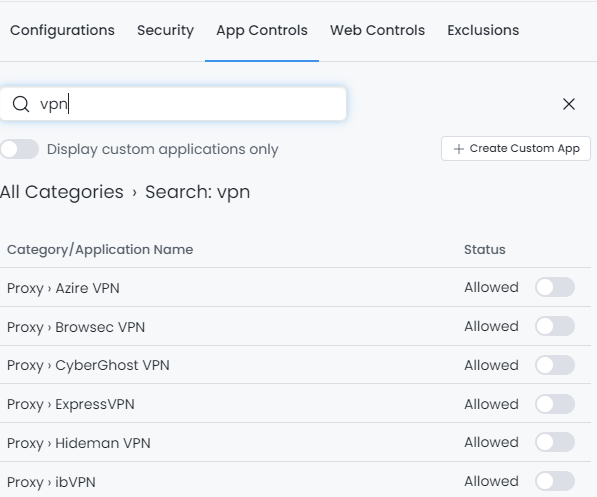The width and height of the screenshot is (597, 497).
Task: Toggle Display custom applications only
Action: [19, 149]
